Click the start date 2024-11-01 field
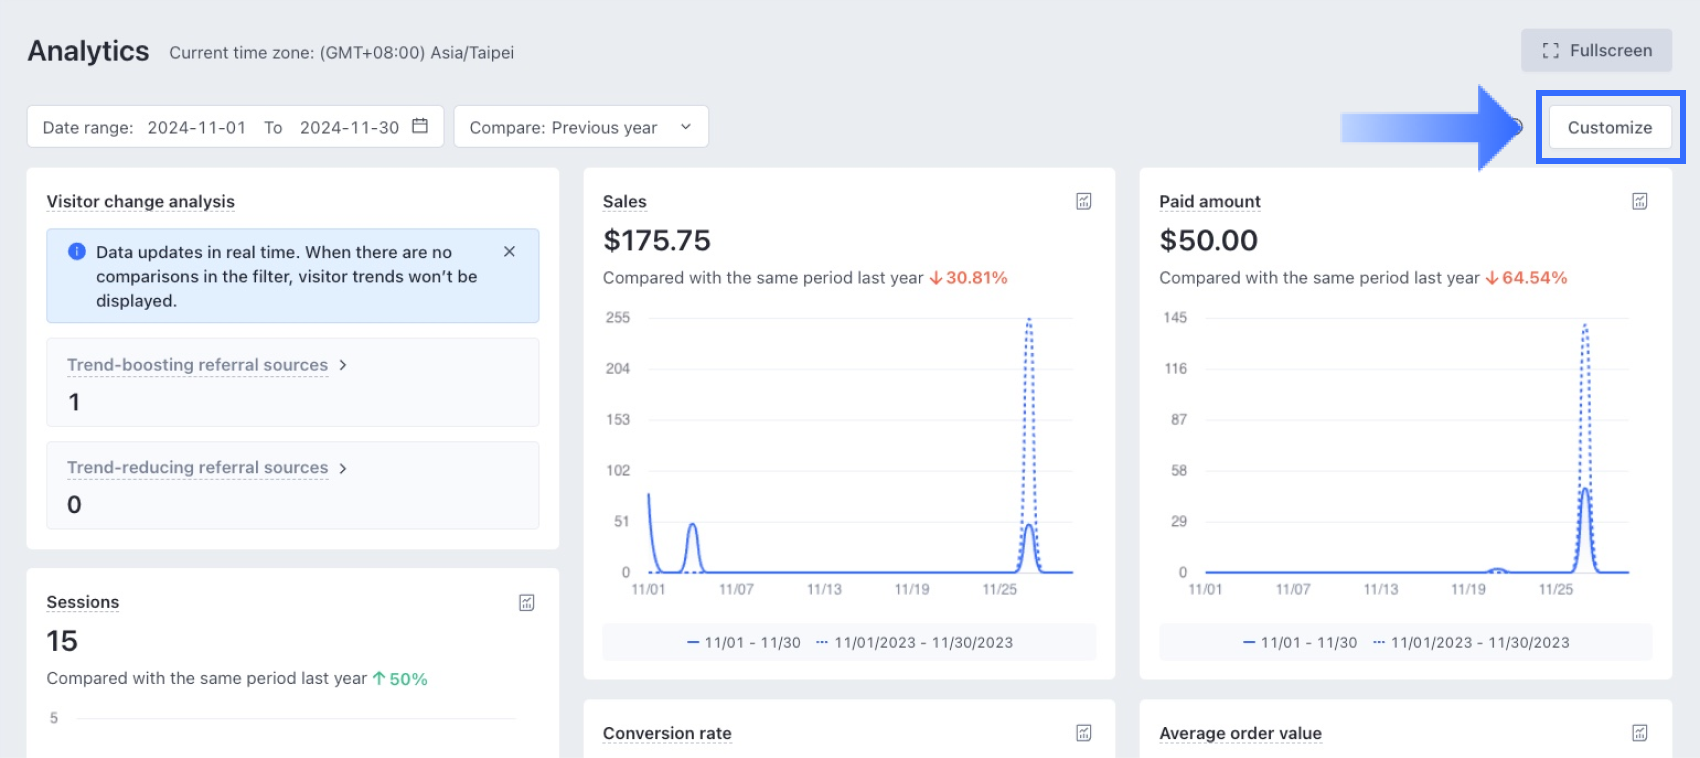This screenshot has height=758, width=1700. (196, 127)
